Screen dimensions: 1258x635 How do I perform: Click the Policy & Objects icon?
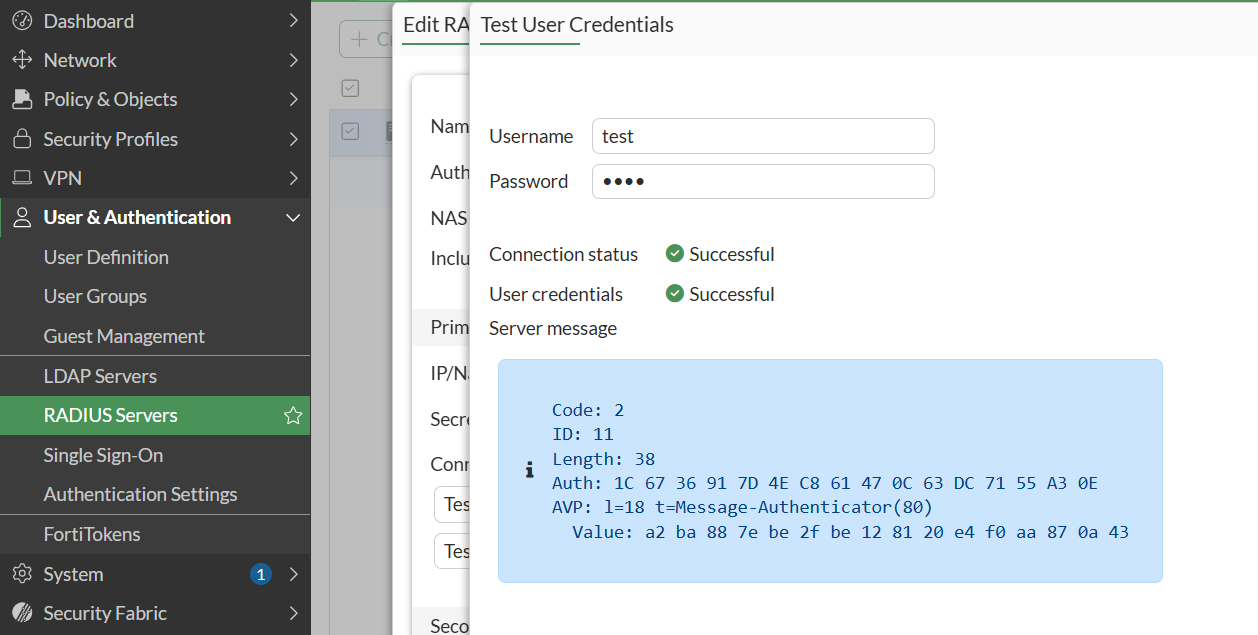pos(21,99)
